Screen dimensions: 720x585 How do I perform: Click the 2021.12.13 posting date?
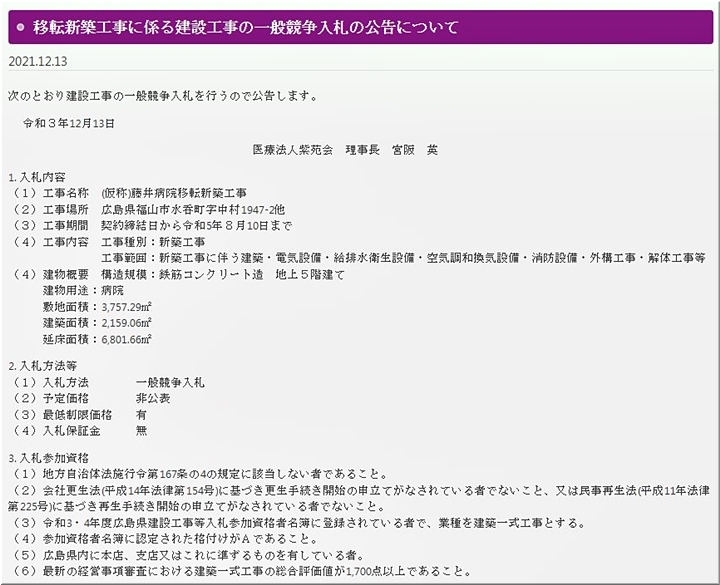pos(37,62)
